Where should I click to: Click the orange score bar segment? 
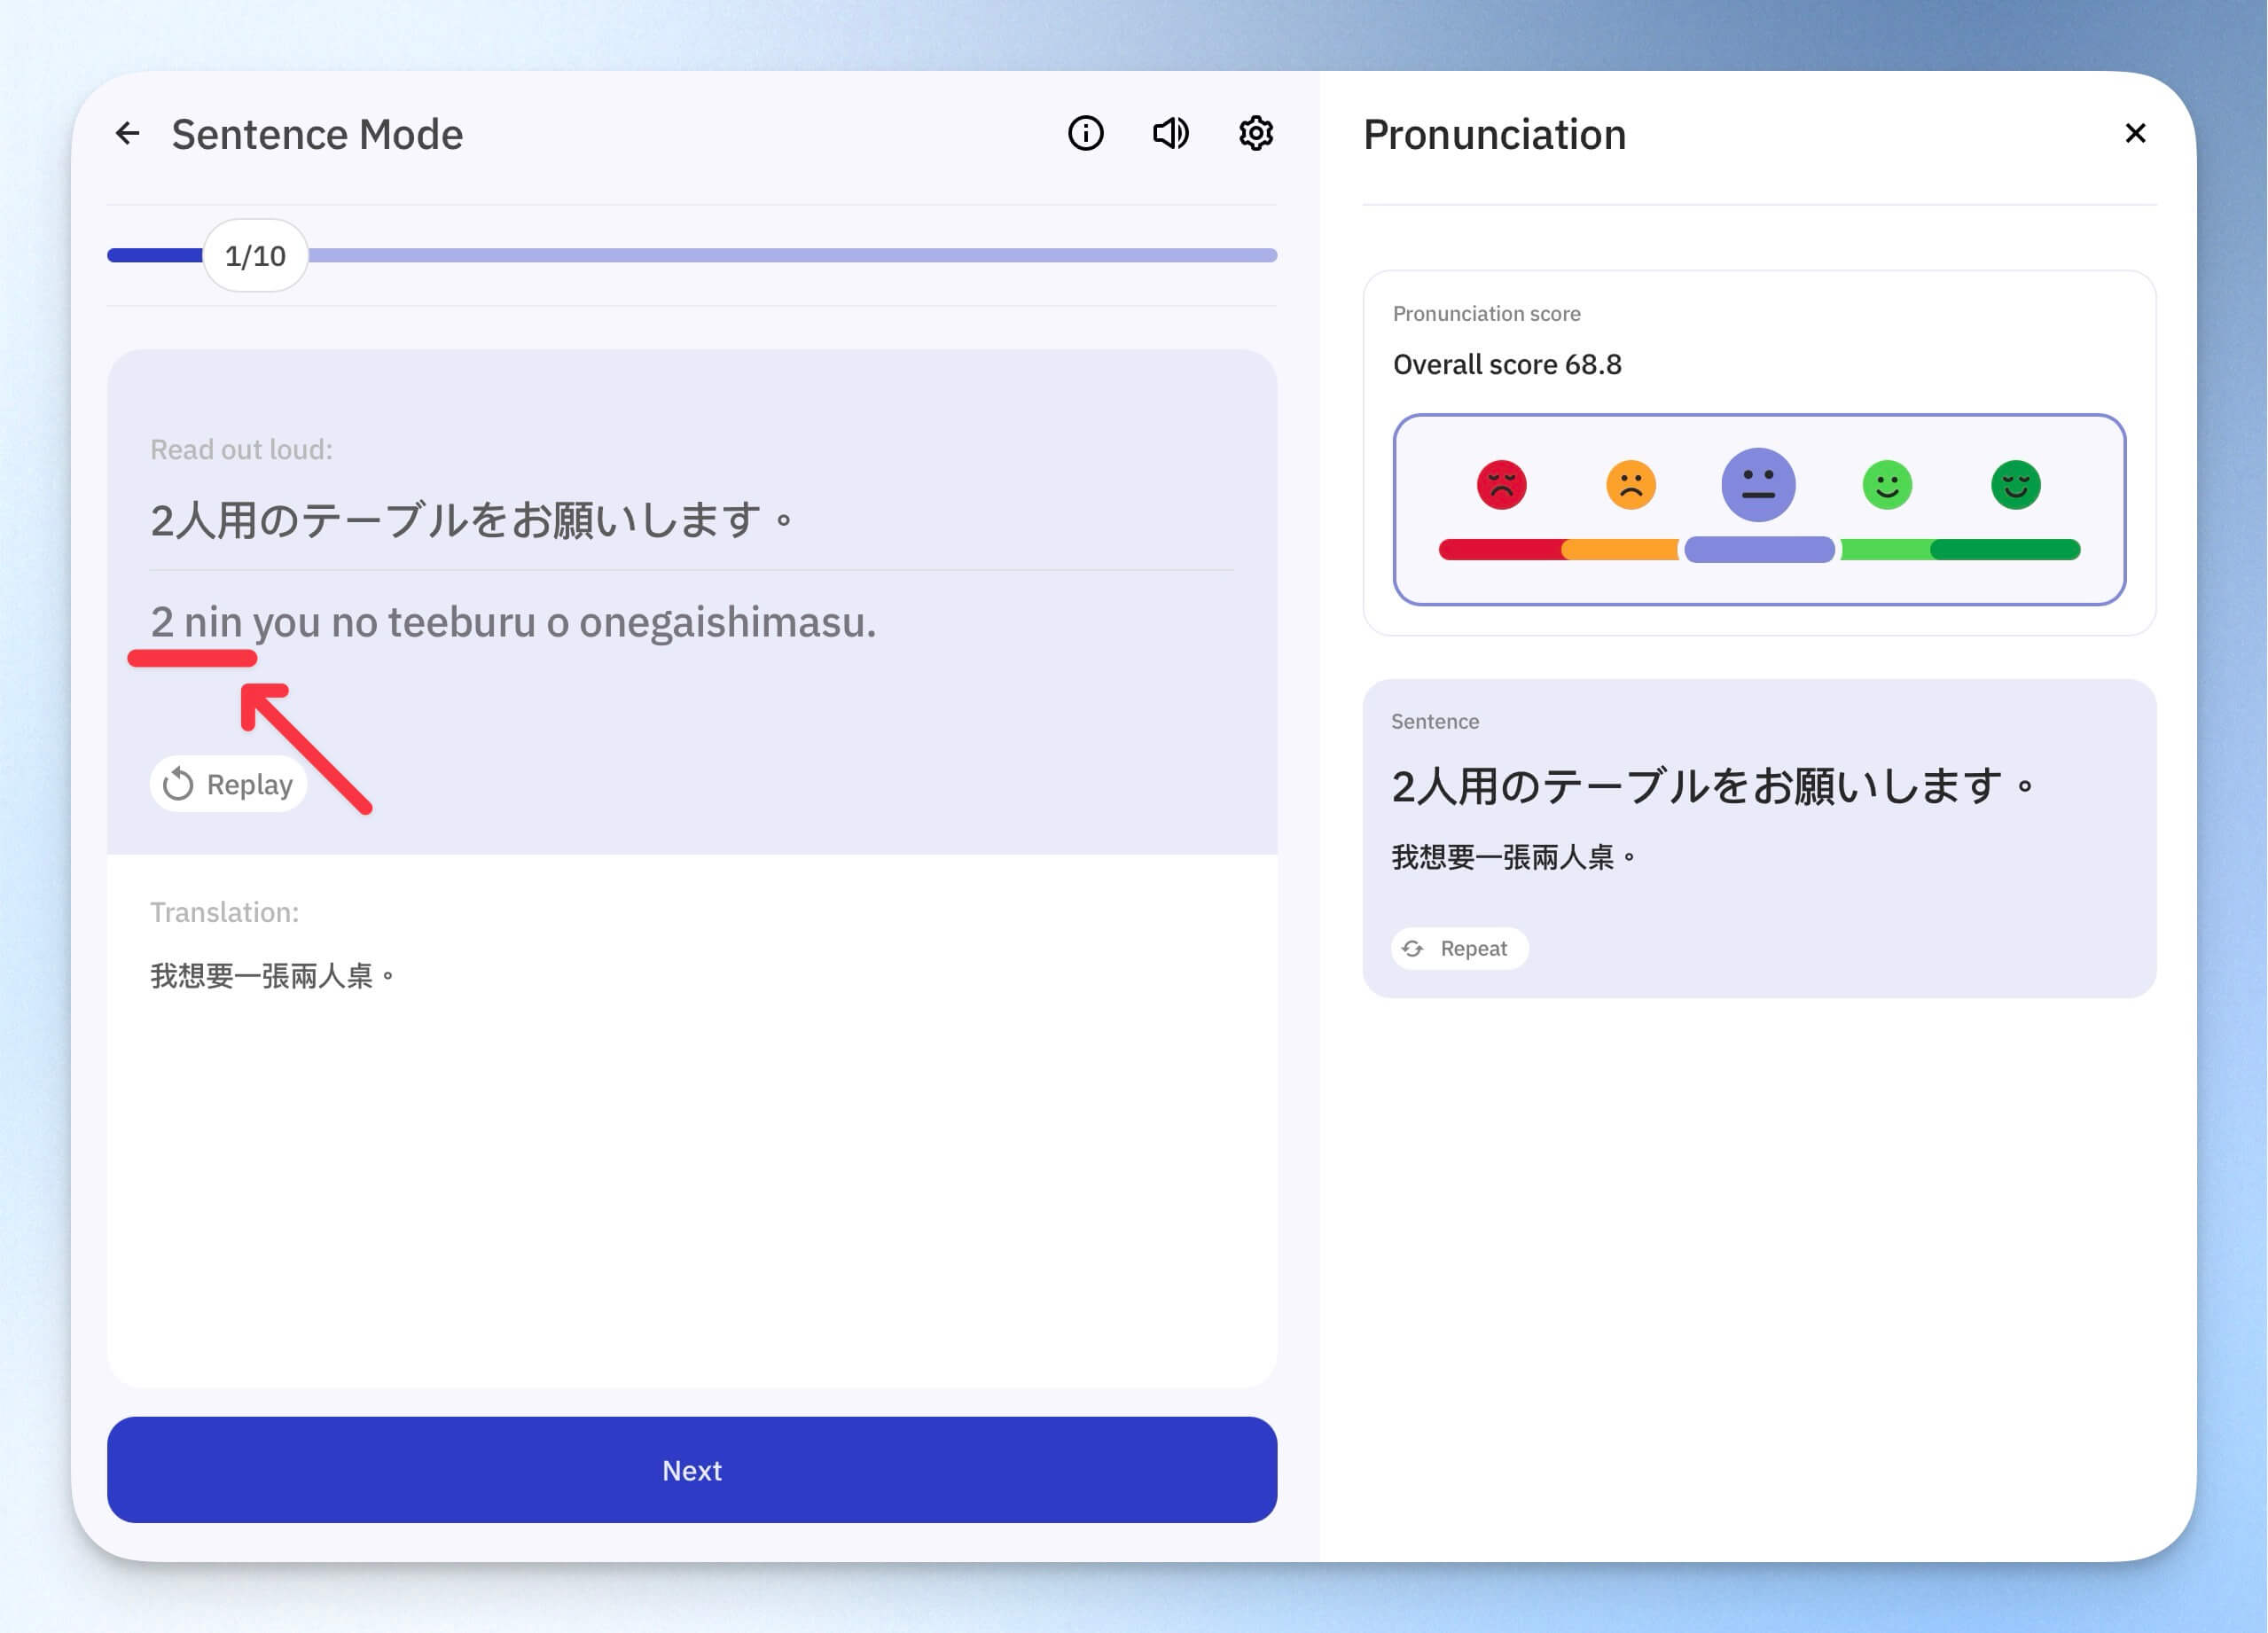click(x=1620, y=549)
